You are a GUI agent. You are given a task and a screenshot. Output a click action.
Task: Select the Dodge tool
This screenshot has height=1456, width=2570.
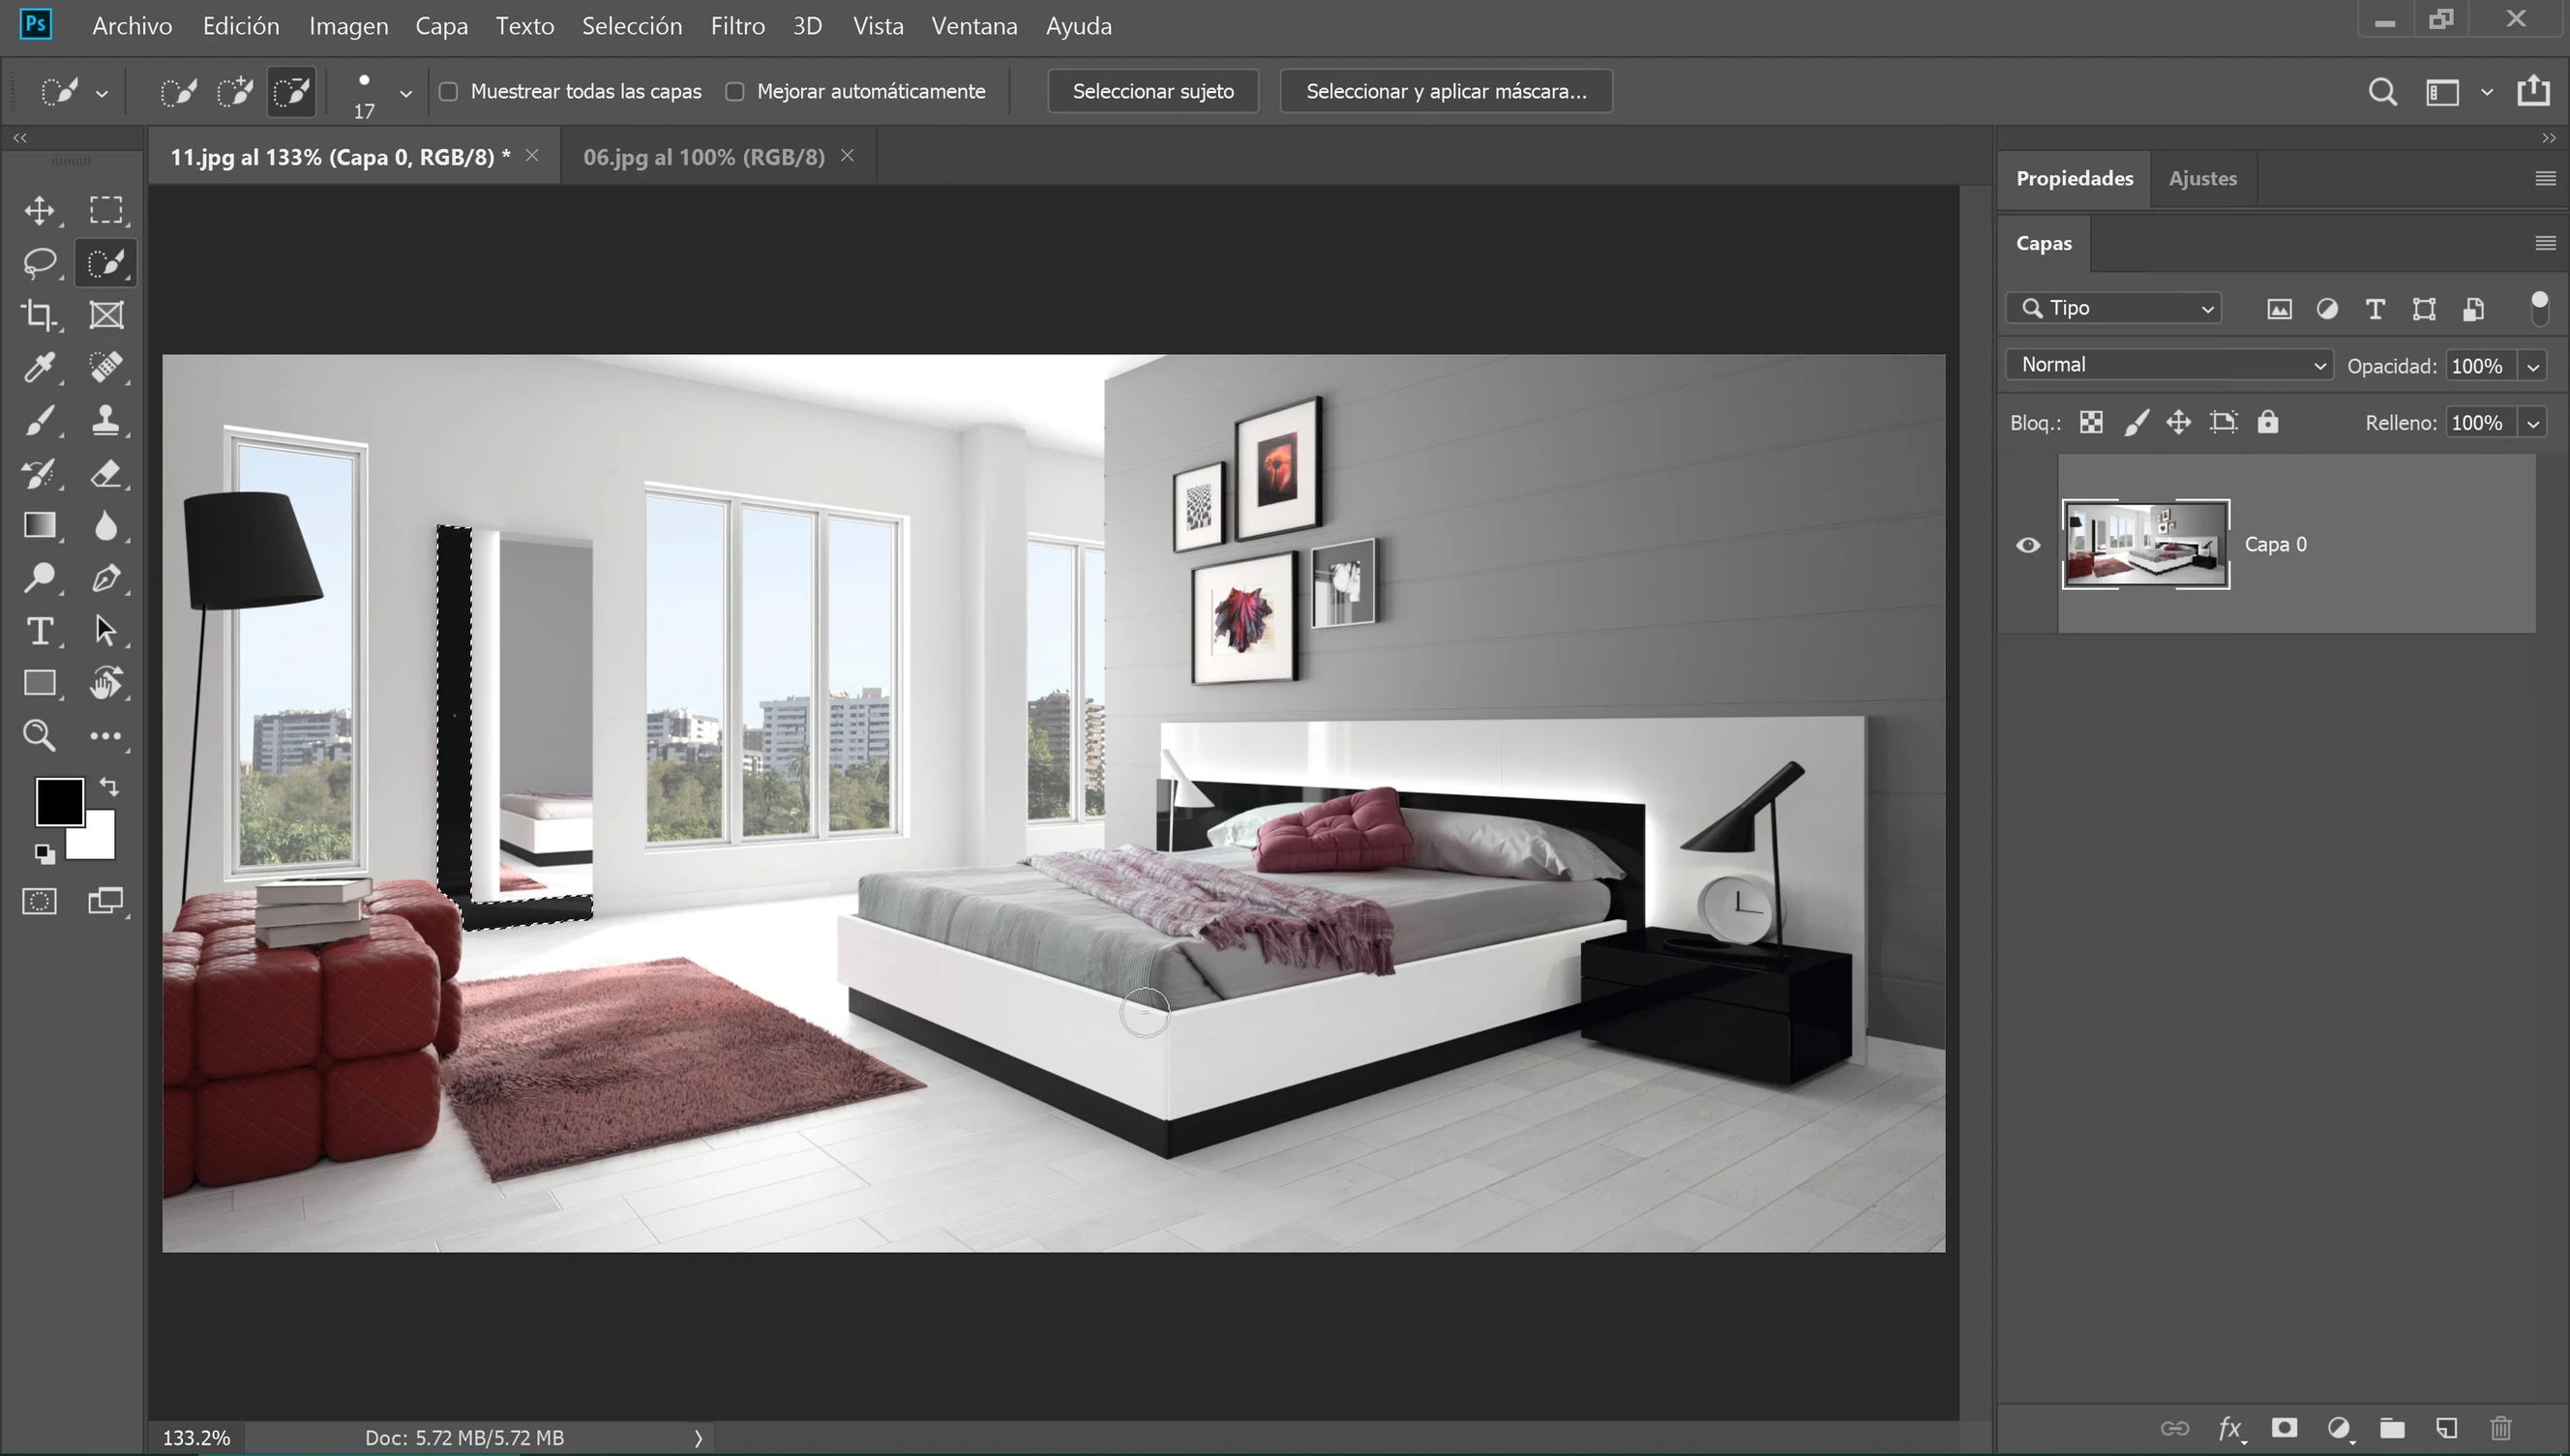(40, 578)
